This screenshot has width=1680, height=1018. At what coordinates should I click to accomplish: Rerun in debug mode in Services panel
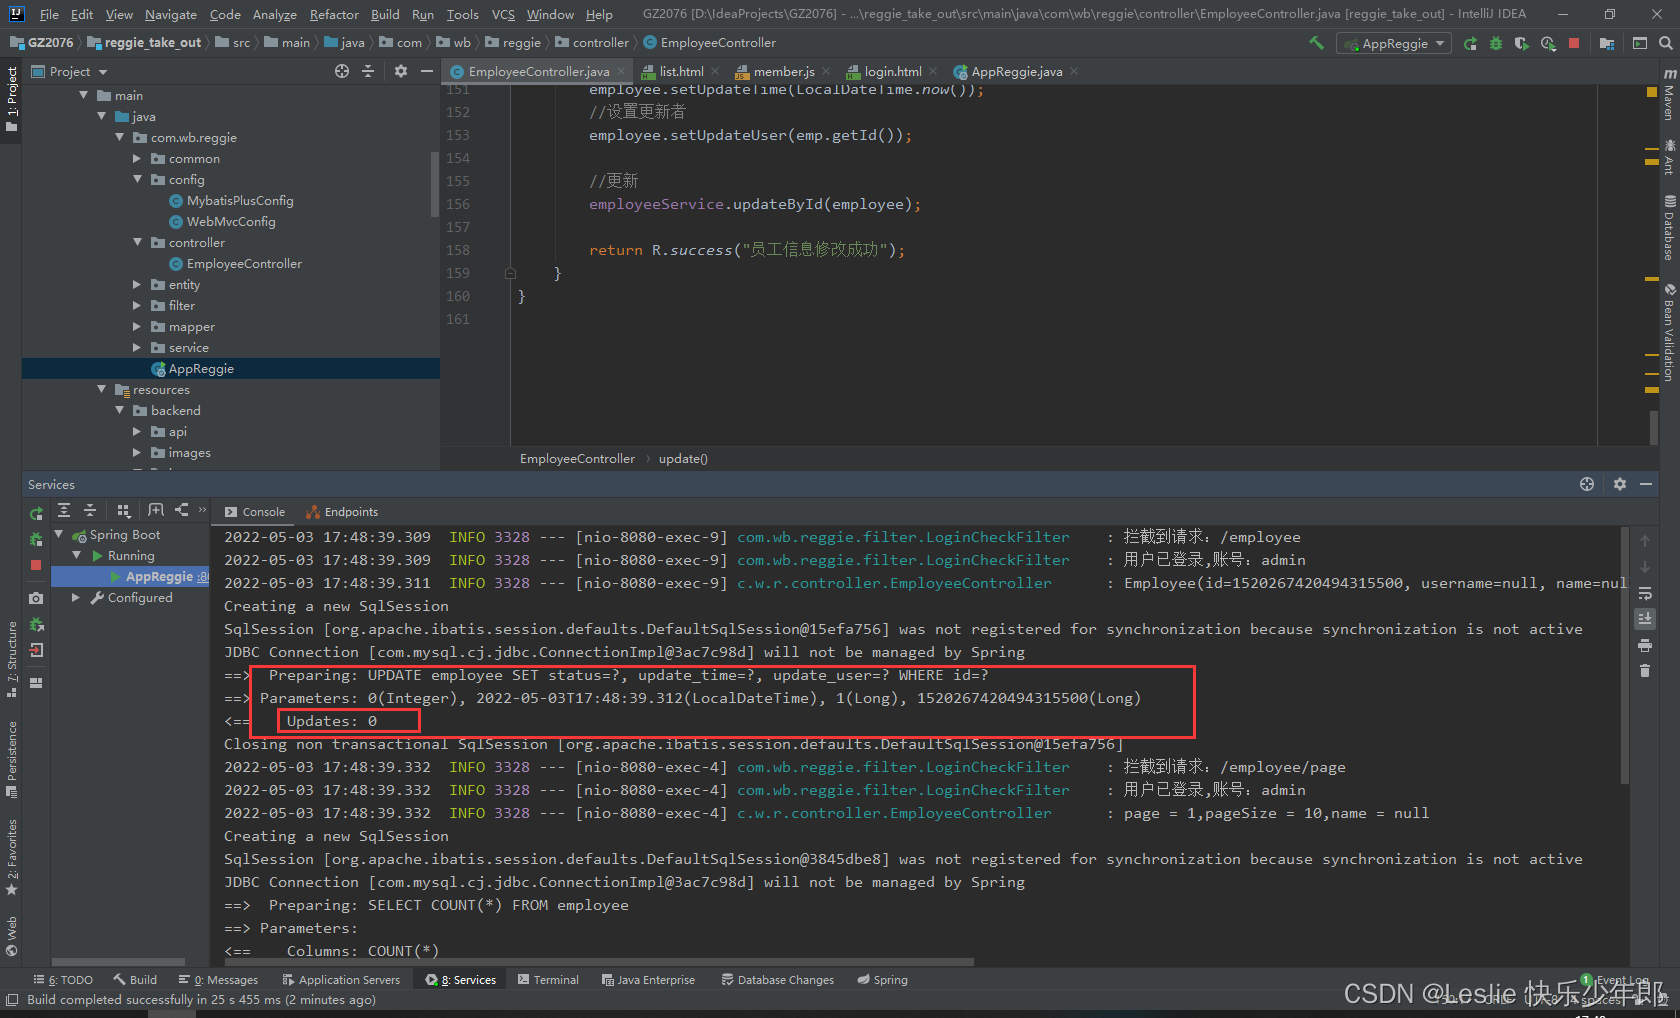[36, 539]
